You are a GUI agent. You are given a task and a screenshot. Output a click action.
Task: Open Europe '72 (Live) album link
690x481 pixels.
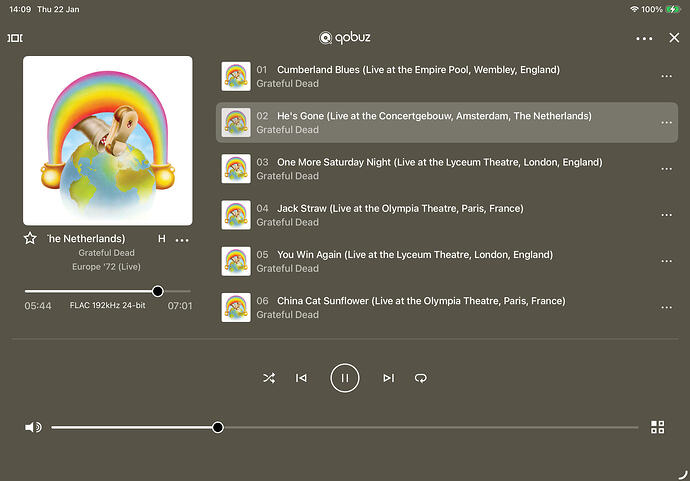106,267
